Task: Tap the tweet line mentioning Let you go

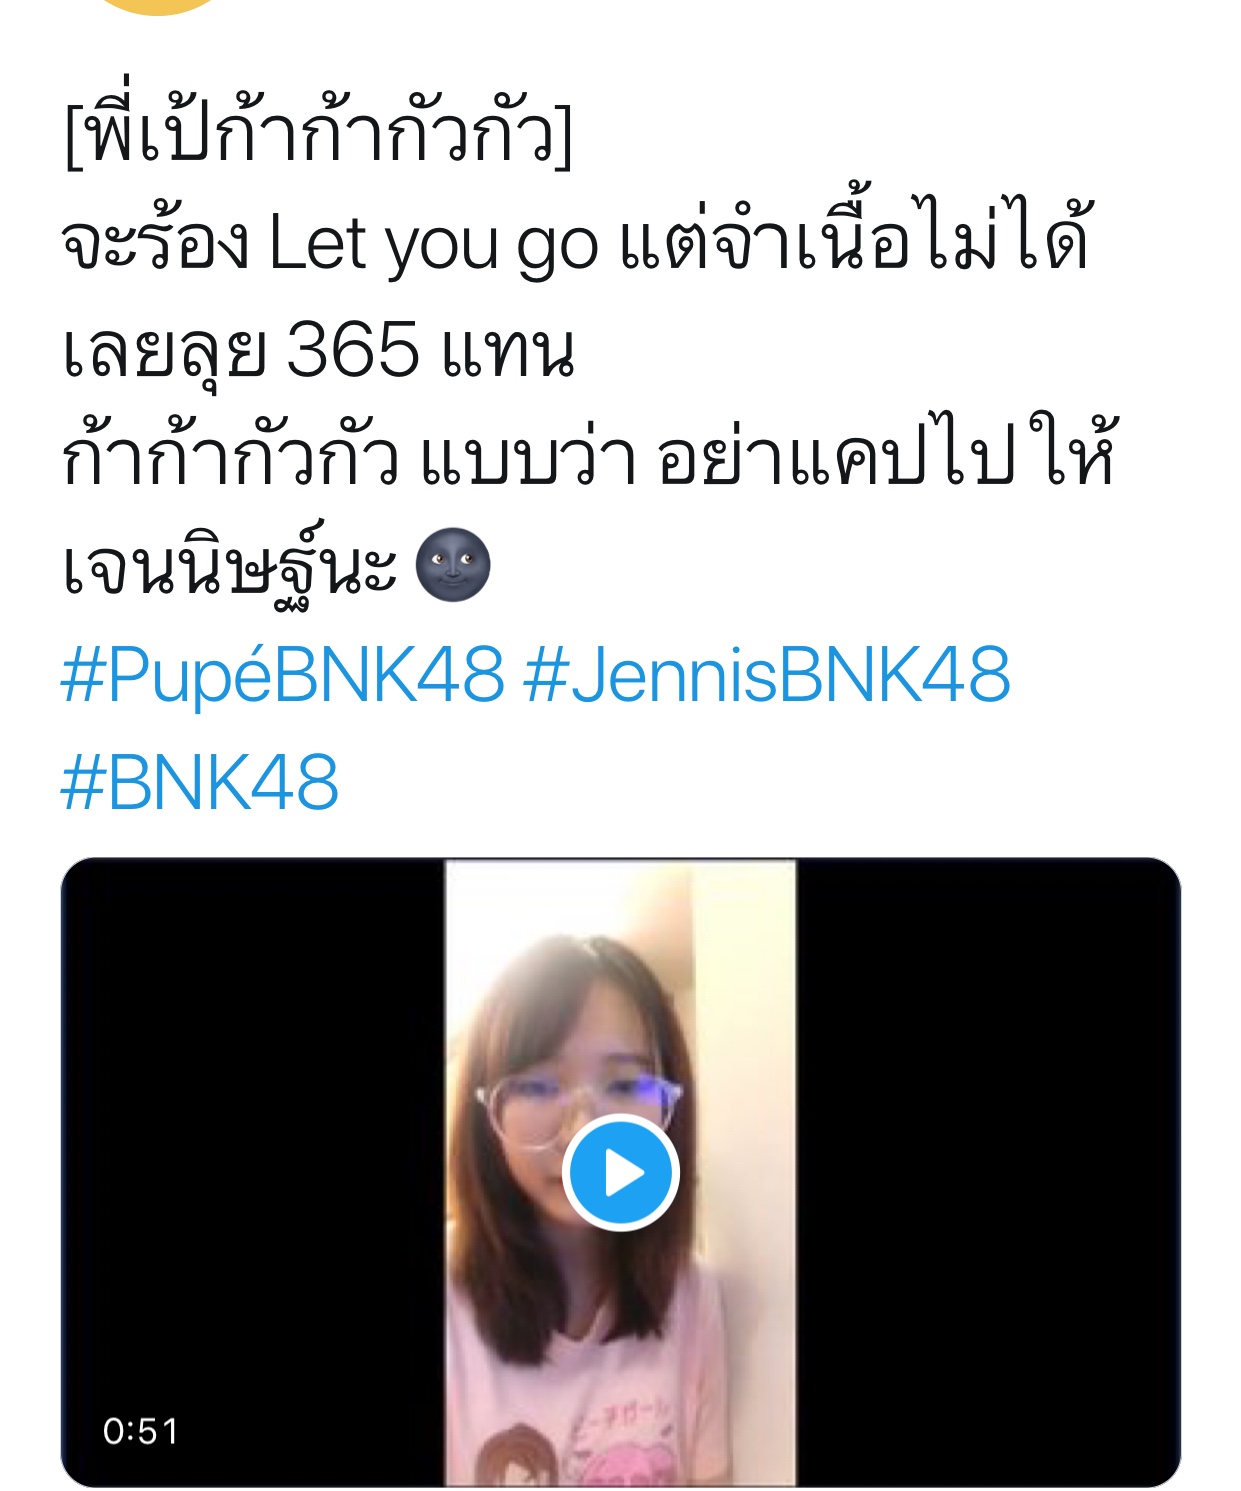Action: pyautogui.click(x=576, y=242)
